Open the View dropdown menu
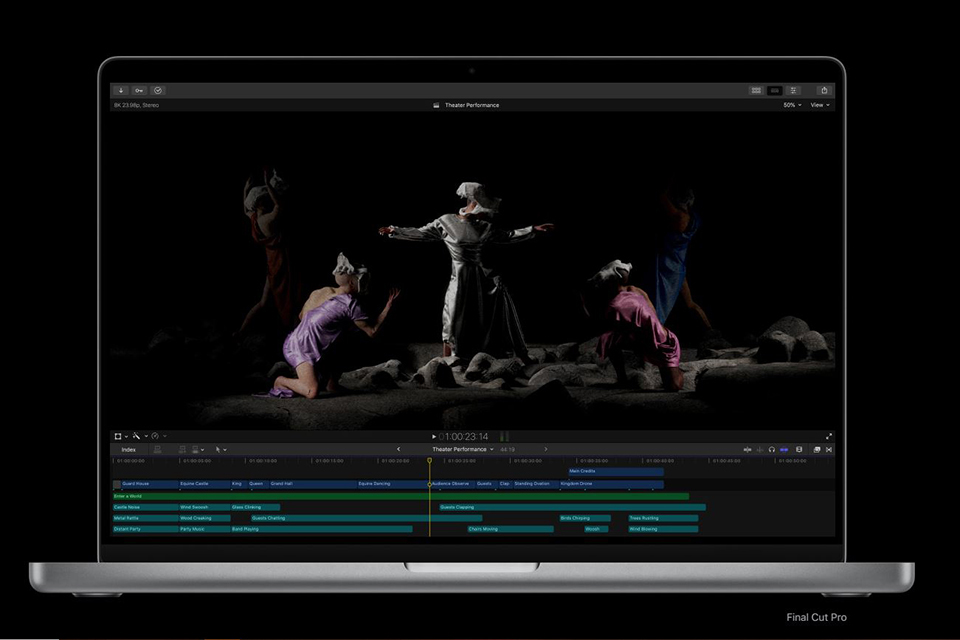960x640 pixels. click(x=820, y=104)
